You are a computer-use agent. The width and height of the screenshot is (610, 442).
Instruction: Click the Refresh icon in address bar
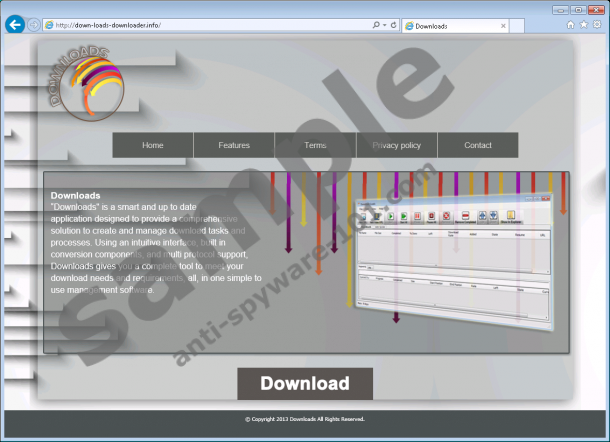[x=393, y=24]
